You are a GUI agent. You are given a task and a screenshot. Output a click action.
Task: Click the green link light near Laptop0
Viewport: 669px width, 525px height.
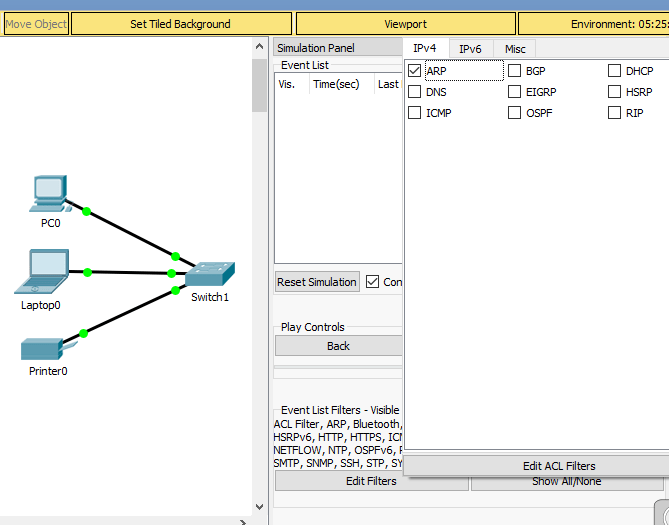pos(87,272)
